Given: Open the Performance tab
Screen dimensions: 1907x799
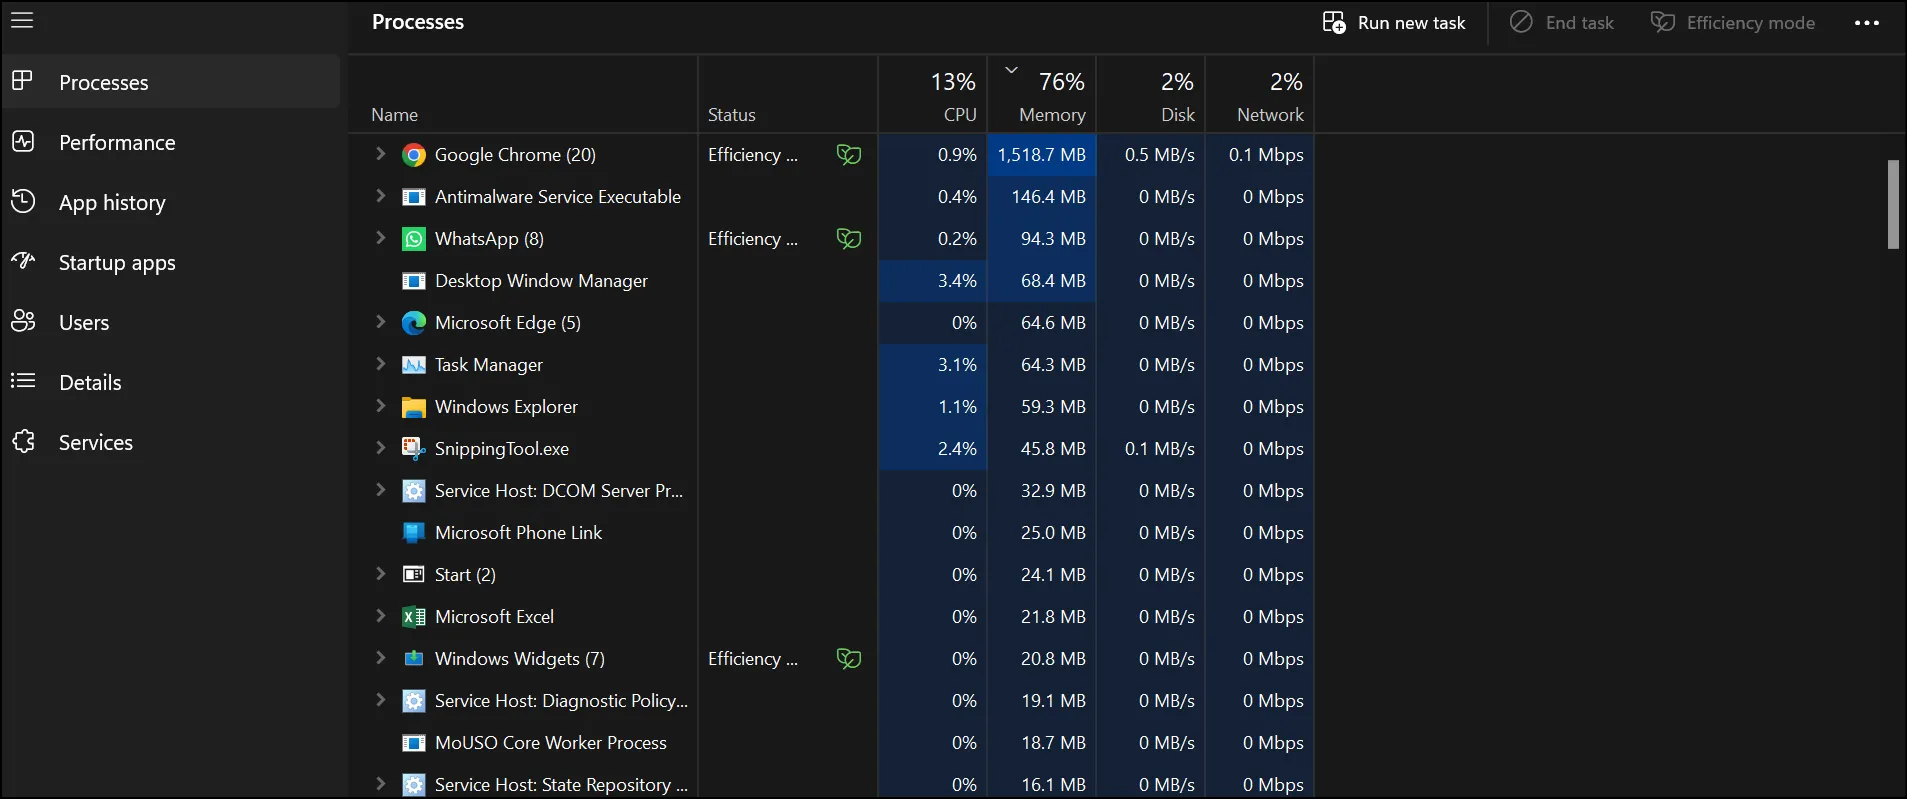Looking at the screenshot, I should tap(171, 142).
